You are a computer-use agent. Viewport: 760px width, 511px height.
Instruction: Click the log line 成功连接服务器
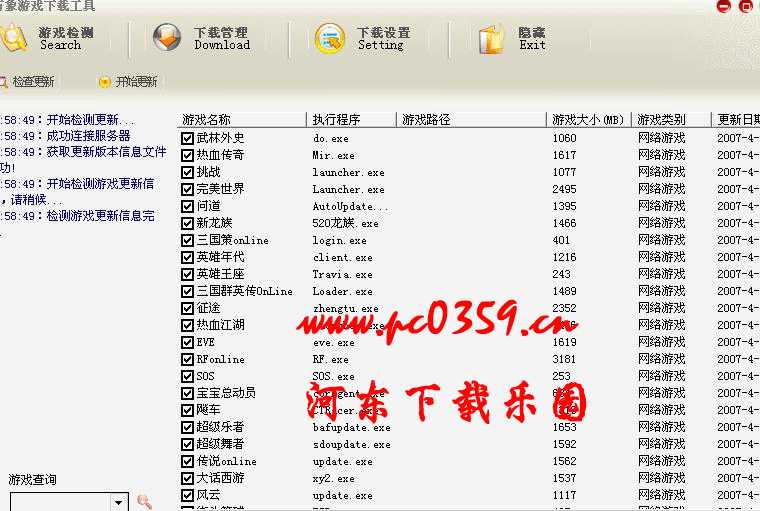click(89, 136)
